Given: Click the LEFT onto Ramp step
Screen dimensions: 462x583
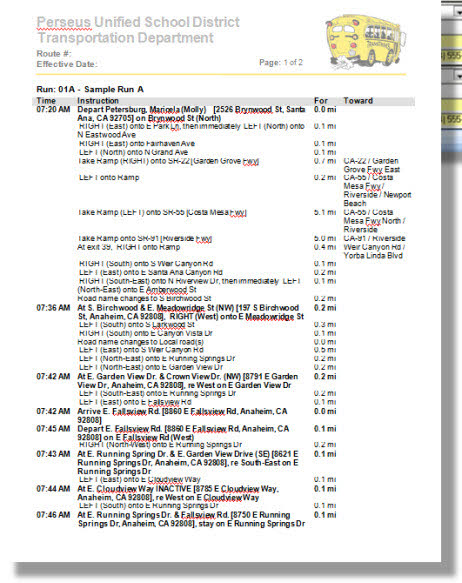Looking at the screenshot, I should 109,178.
